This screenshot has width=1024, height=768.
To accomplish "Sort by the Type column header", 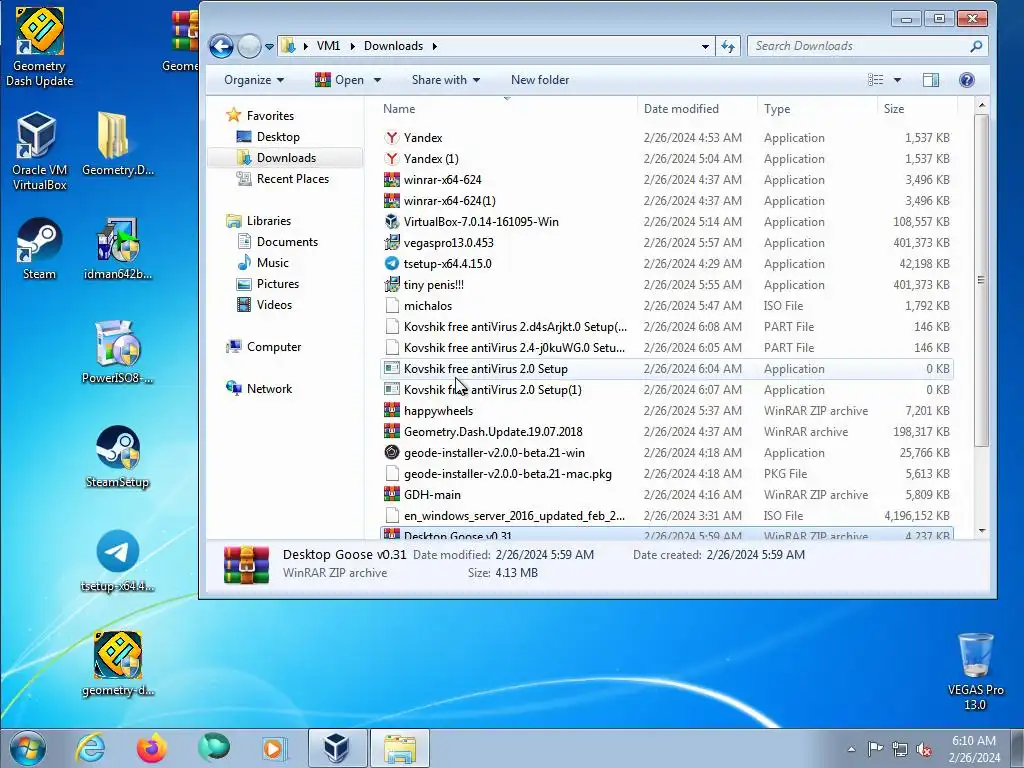I will pos(818,109).
